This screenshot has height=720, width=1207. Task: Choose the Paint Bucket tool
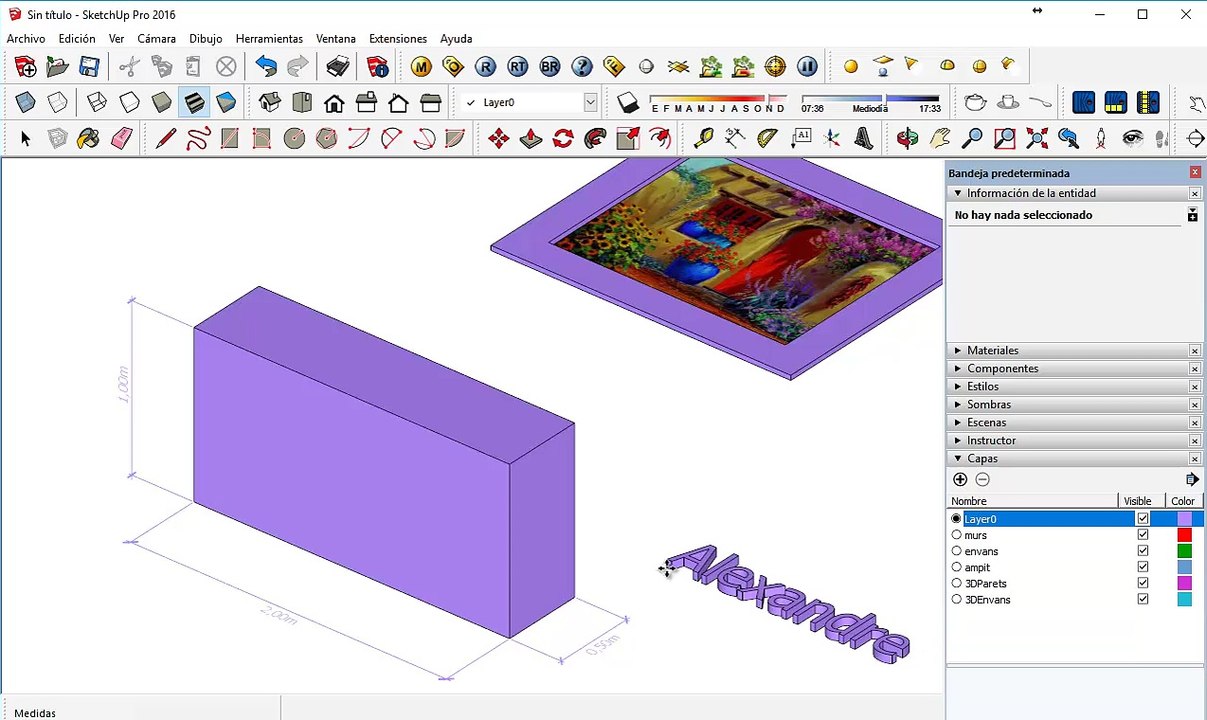[x=89, y=138]
